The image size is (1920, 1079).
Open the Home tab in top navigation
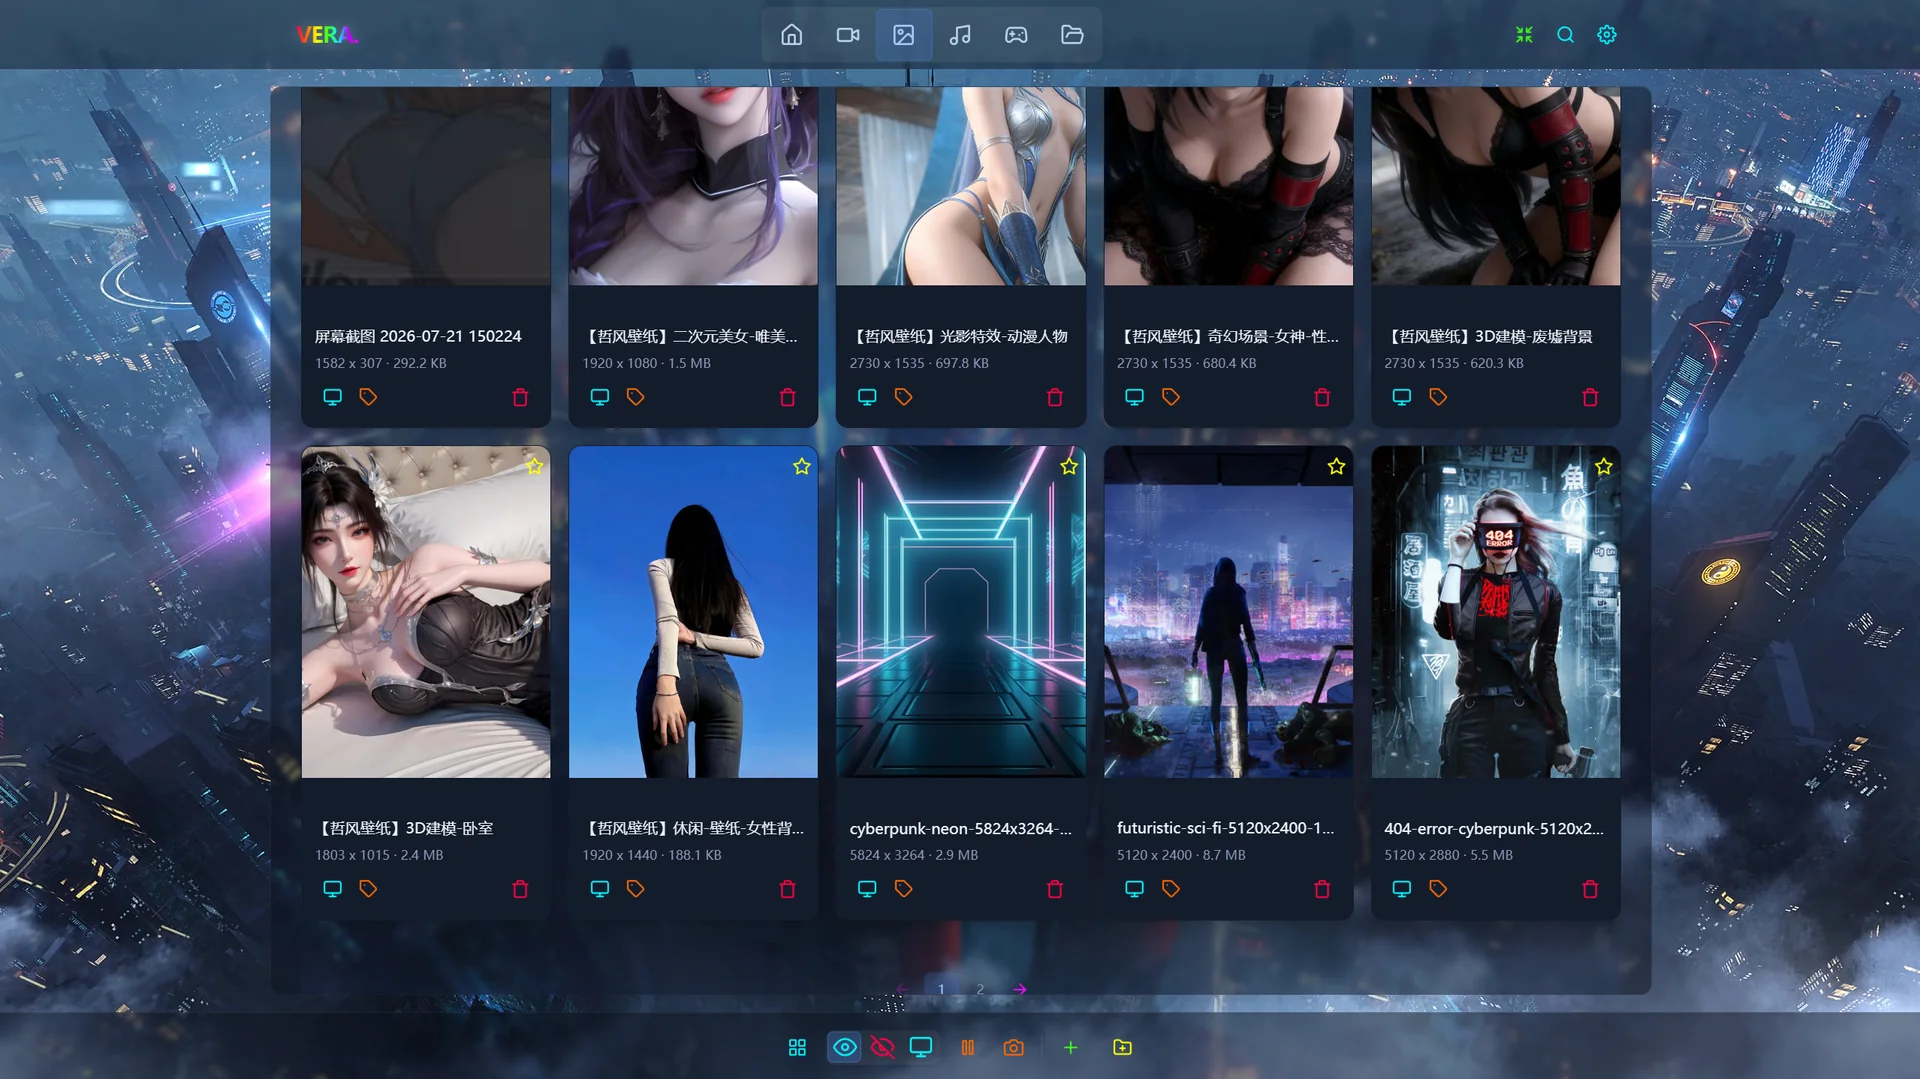click(x=791, y=35)
